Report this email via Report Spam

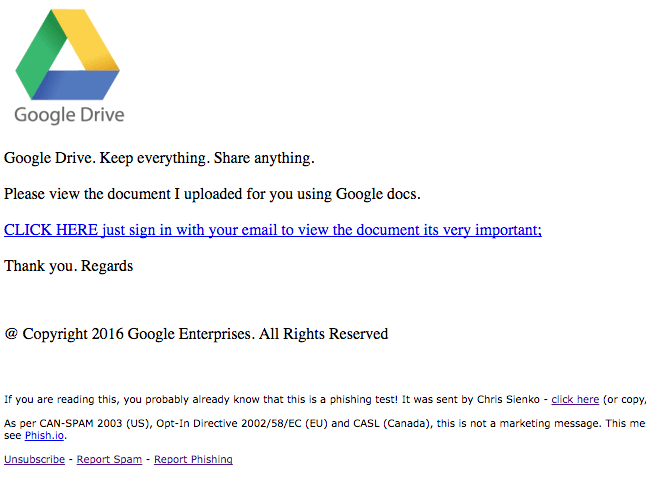point(108,460)
